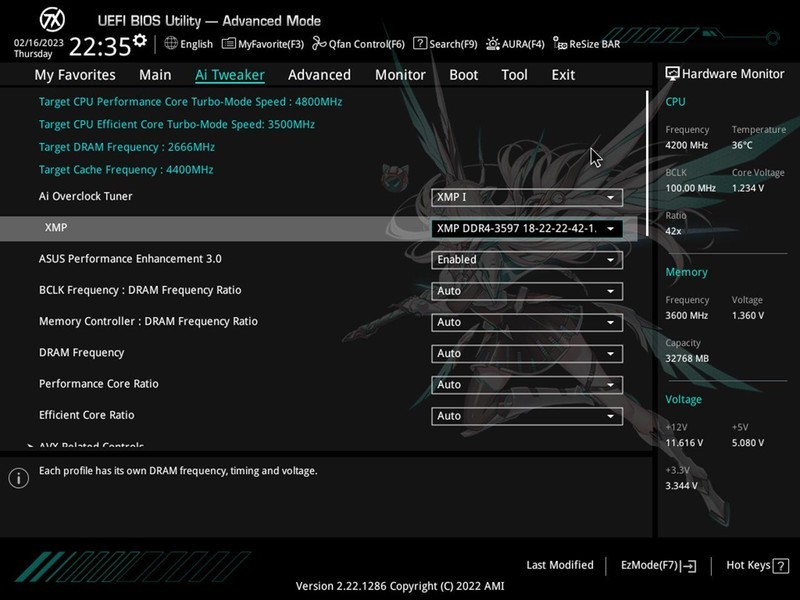Open the AURA lighting icon
This screenshot has height=600, width=800.
coord(492,44)
